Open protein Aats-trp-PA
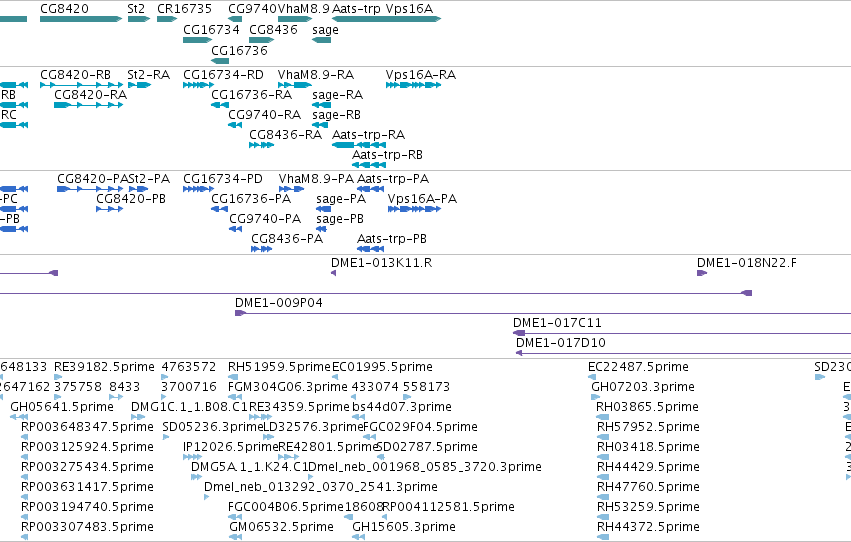Screen dimensions: 851x542 (x=371, y=189)
